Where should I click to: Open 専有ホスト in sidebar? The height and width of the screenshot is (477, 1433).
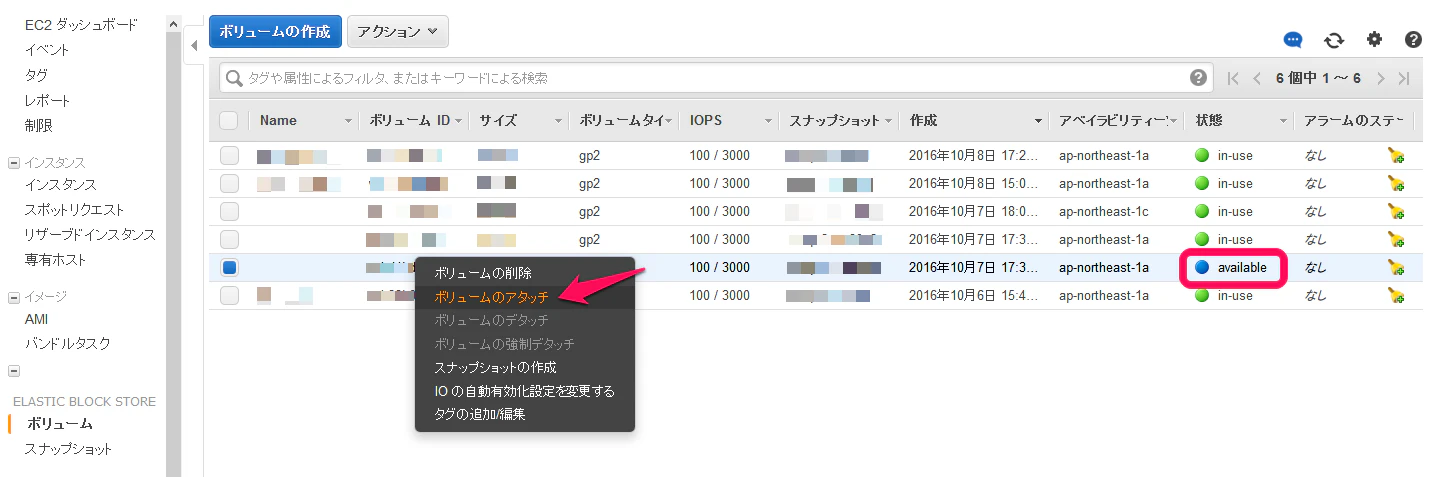tap(55, 259)
